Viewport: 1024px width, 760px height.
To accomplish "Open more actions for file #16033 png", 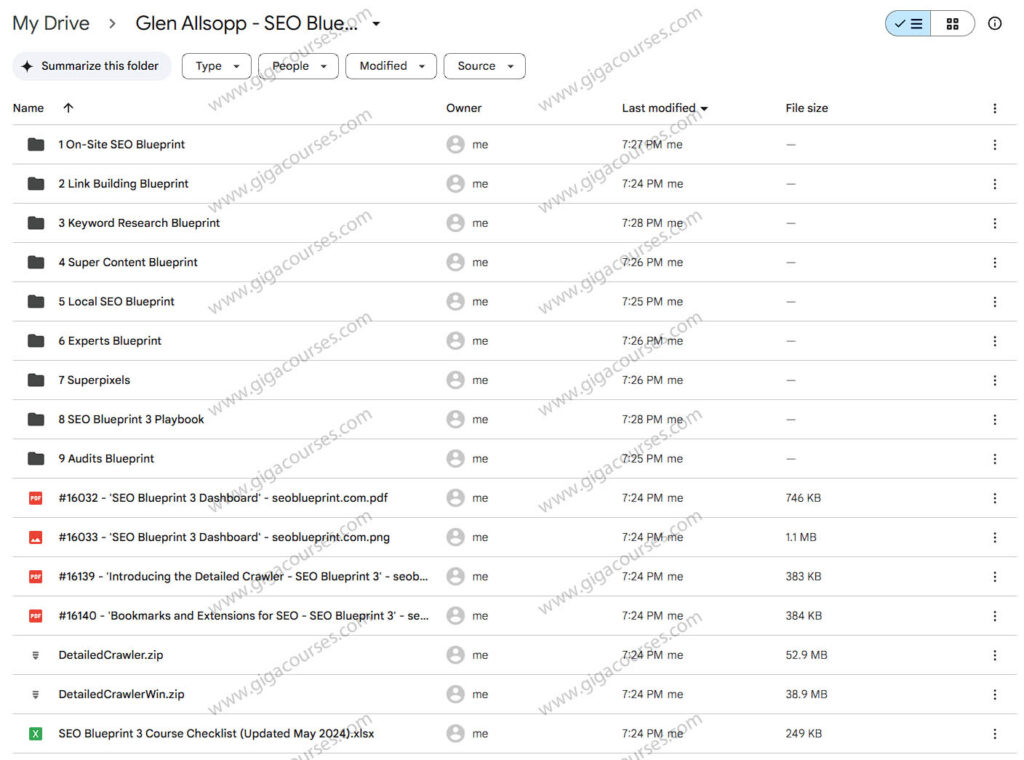I will [x=994, y=537].
